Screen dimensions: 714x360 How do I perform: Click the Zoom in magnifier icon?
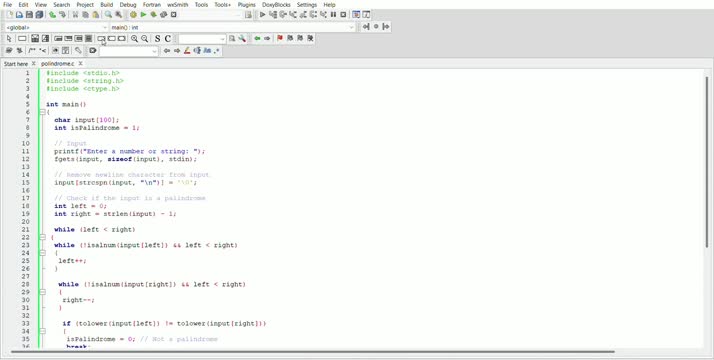tap(134, 39)
